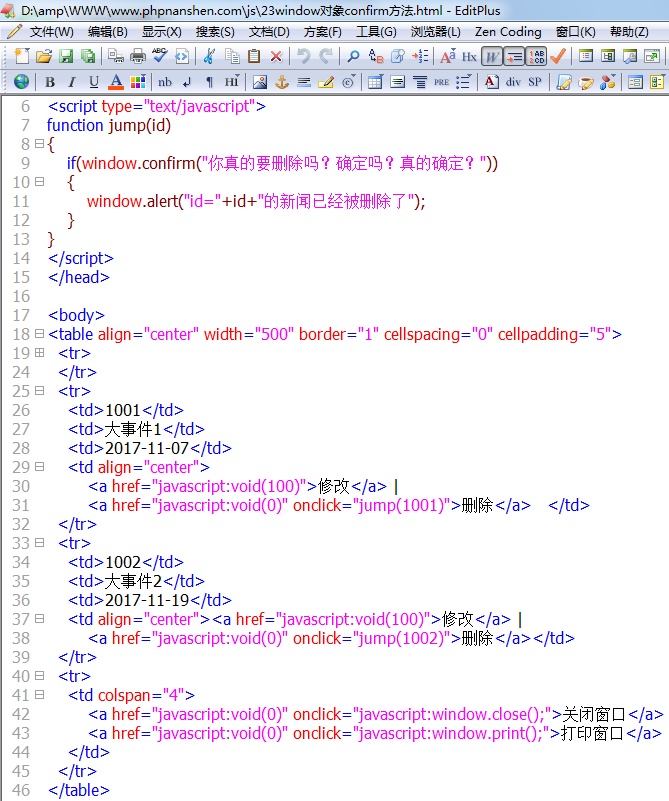Collapse the tr fold at line 25
This screenshot has width=669, height=801.
tap(39, 390)
